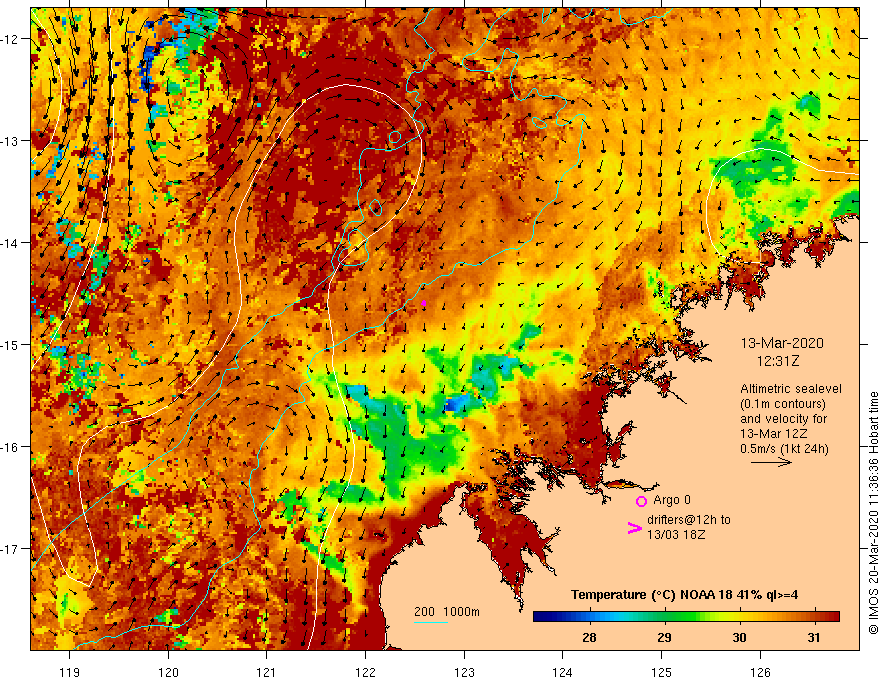Click the magenta dot near 122.6E 14.6S

coord(424,303)
